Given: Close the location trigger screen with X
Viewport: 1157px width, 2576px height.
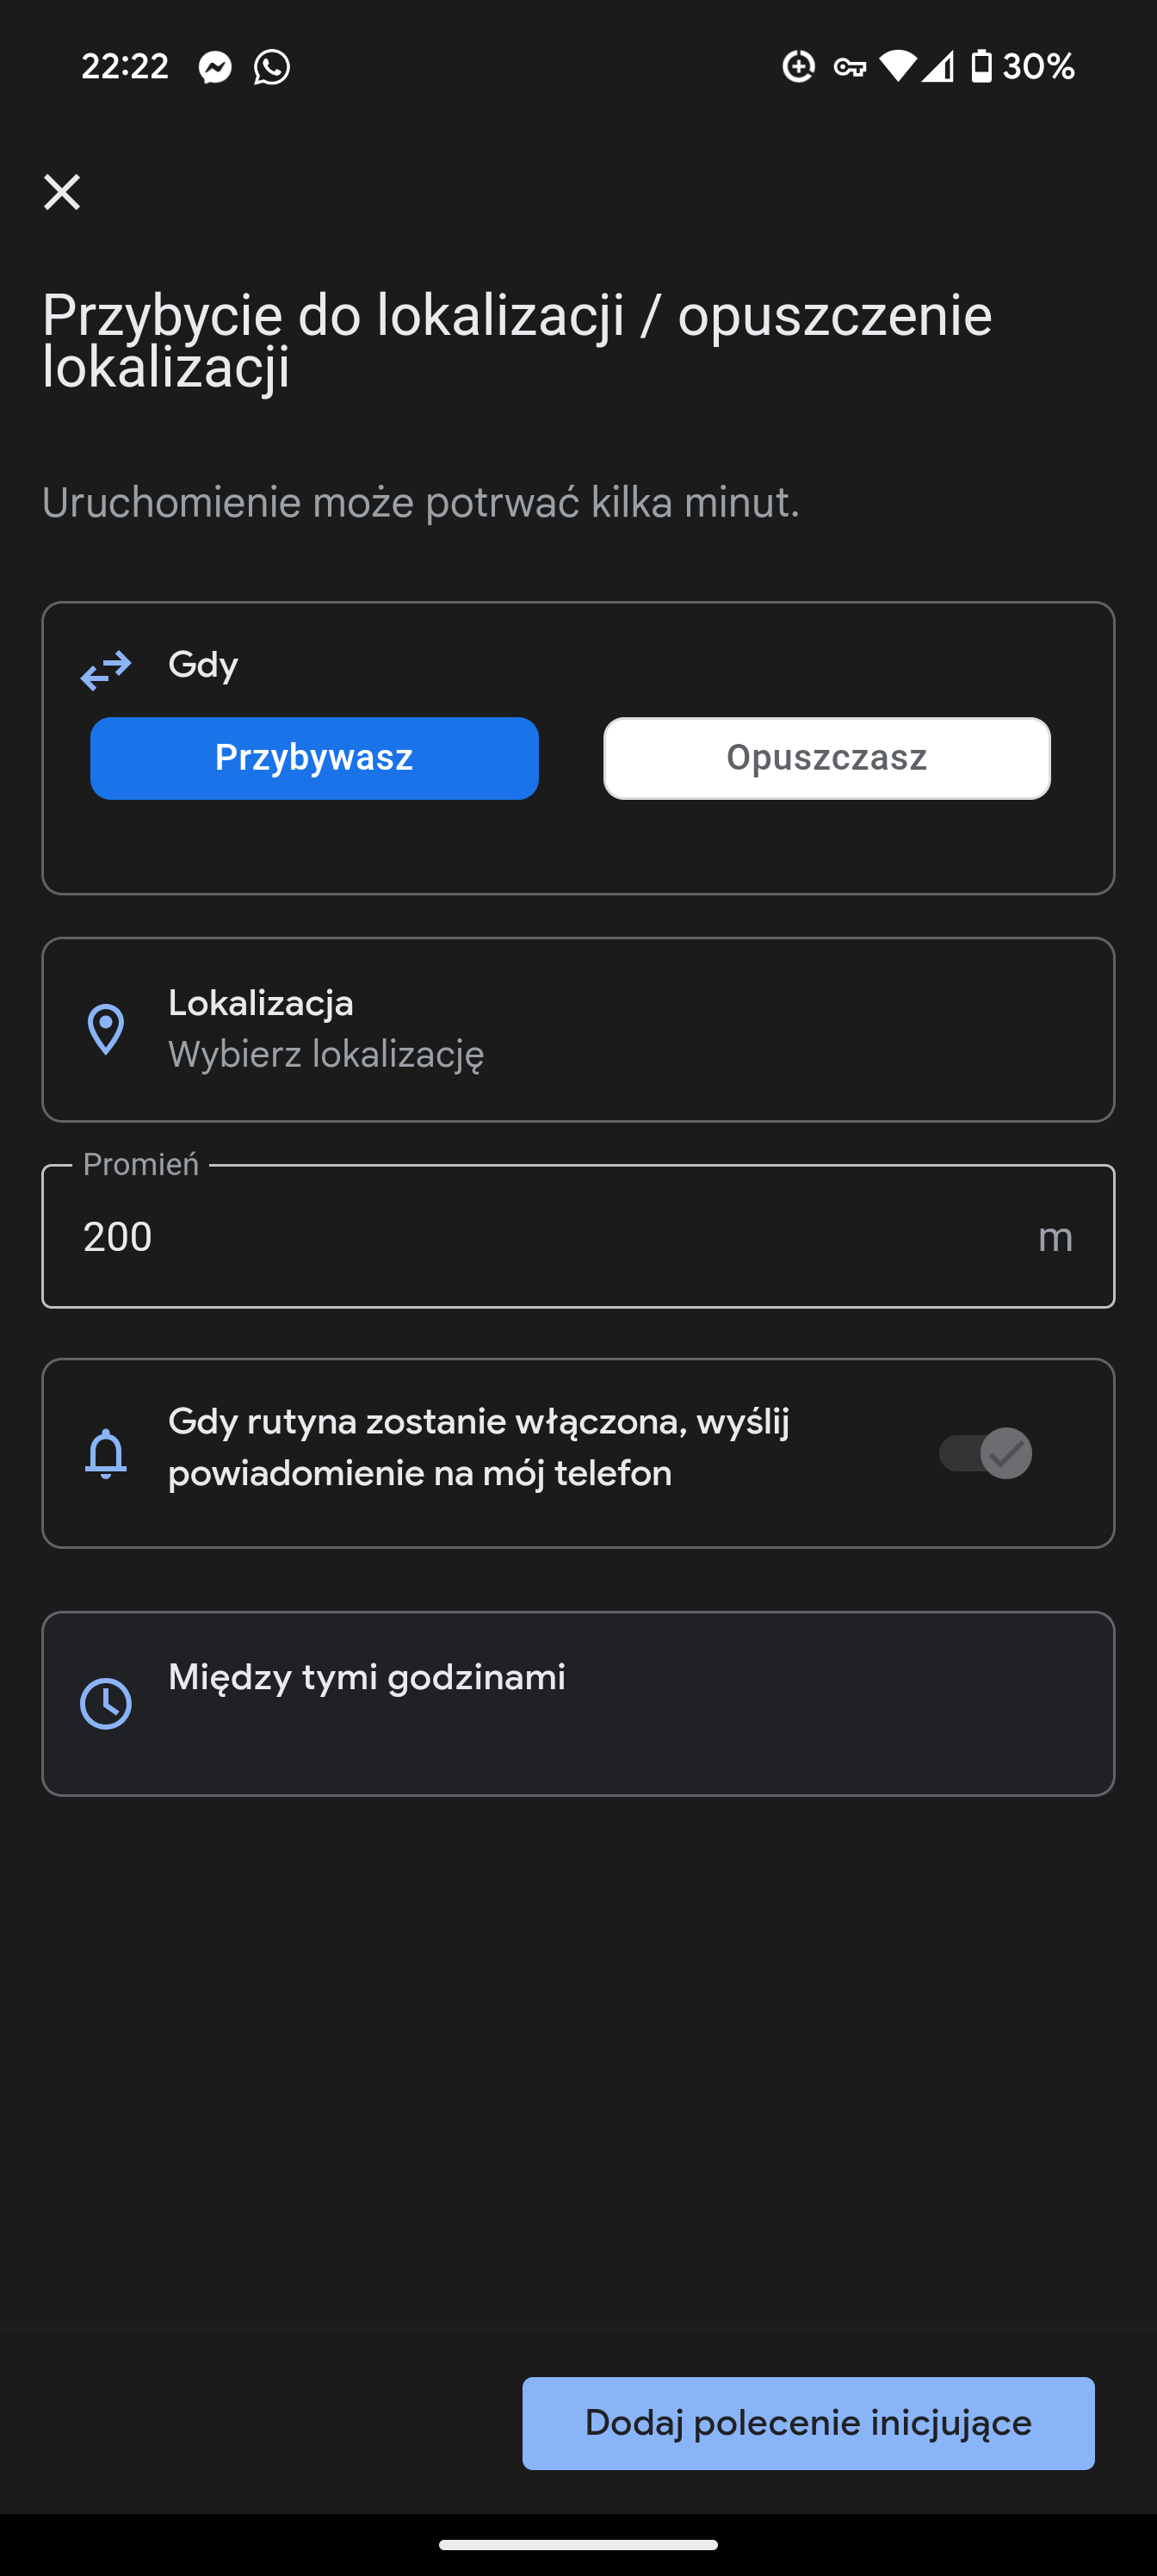Looking at the screenshot, I should tap(62, 191).
